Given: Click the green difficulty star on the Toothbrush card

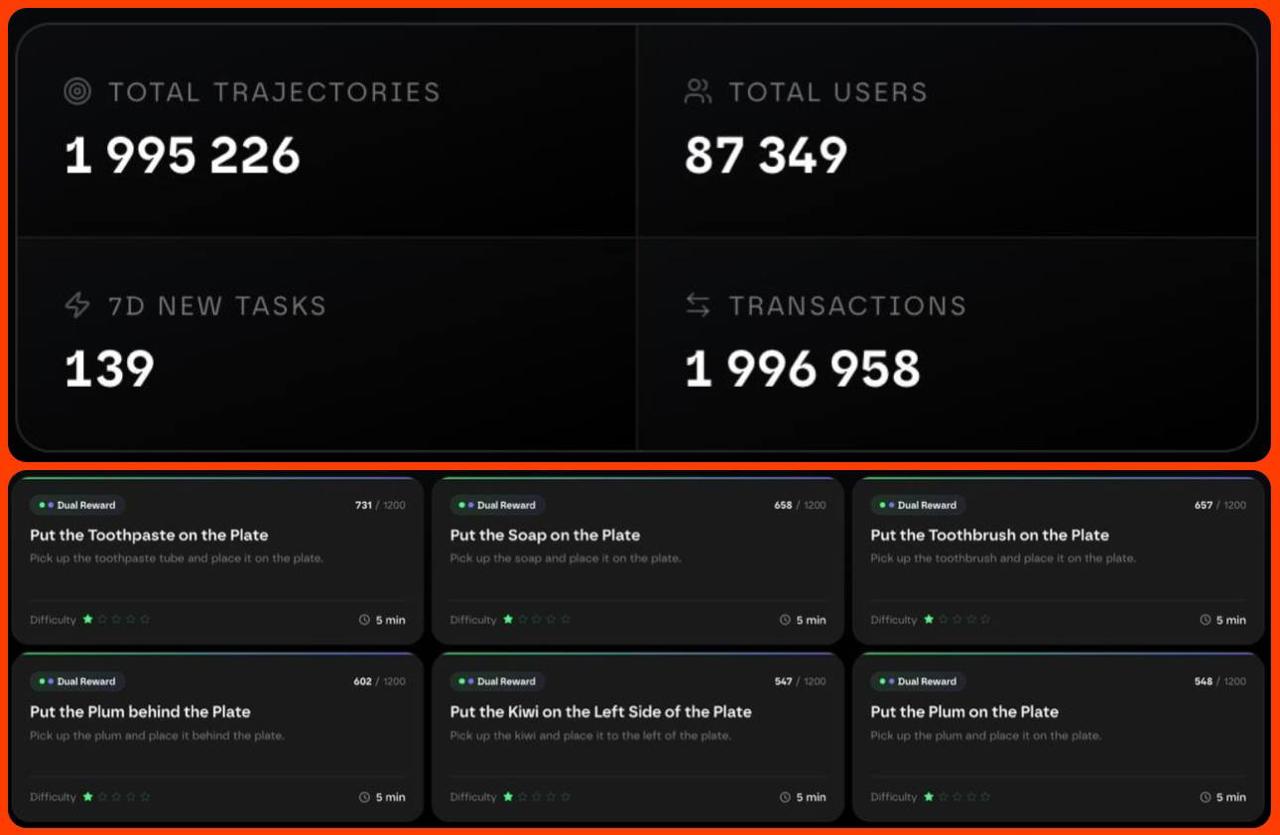Looking at the screenshot, I should click(x=928, y=620).
